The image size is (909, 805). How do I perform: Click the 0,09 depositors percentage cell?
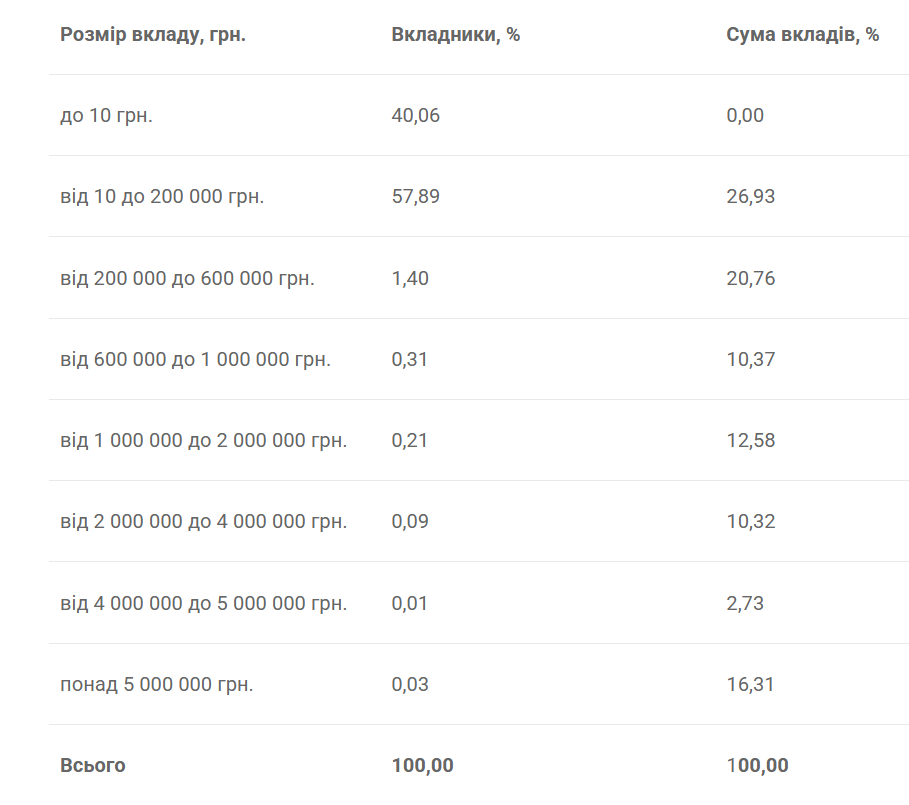409,521
